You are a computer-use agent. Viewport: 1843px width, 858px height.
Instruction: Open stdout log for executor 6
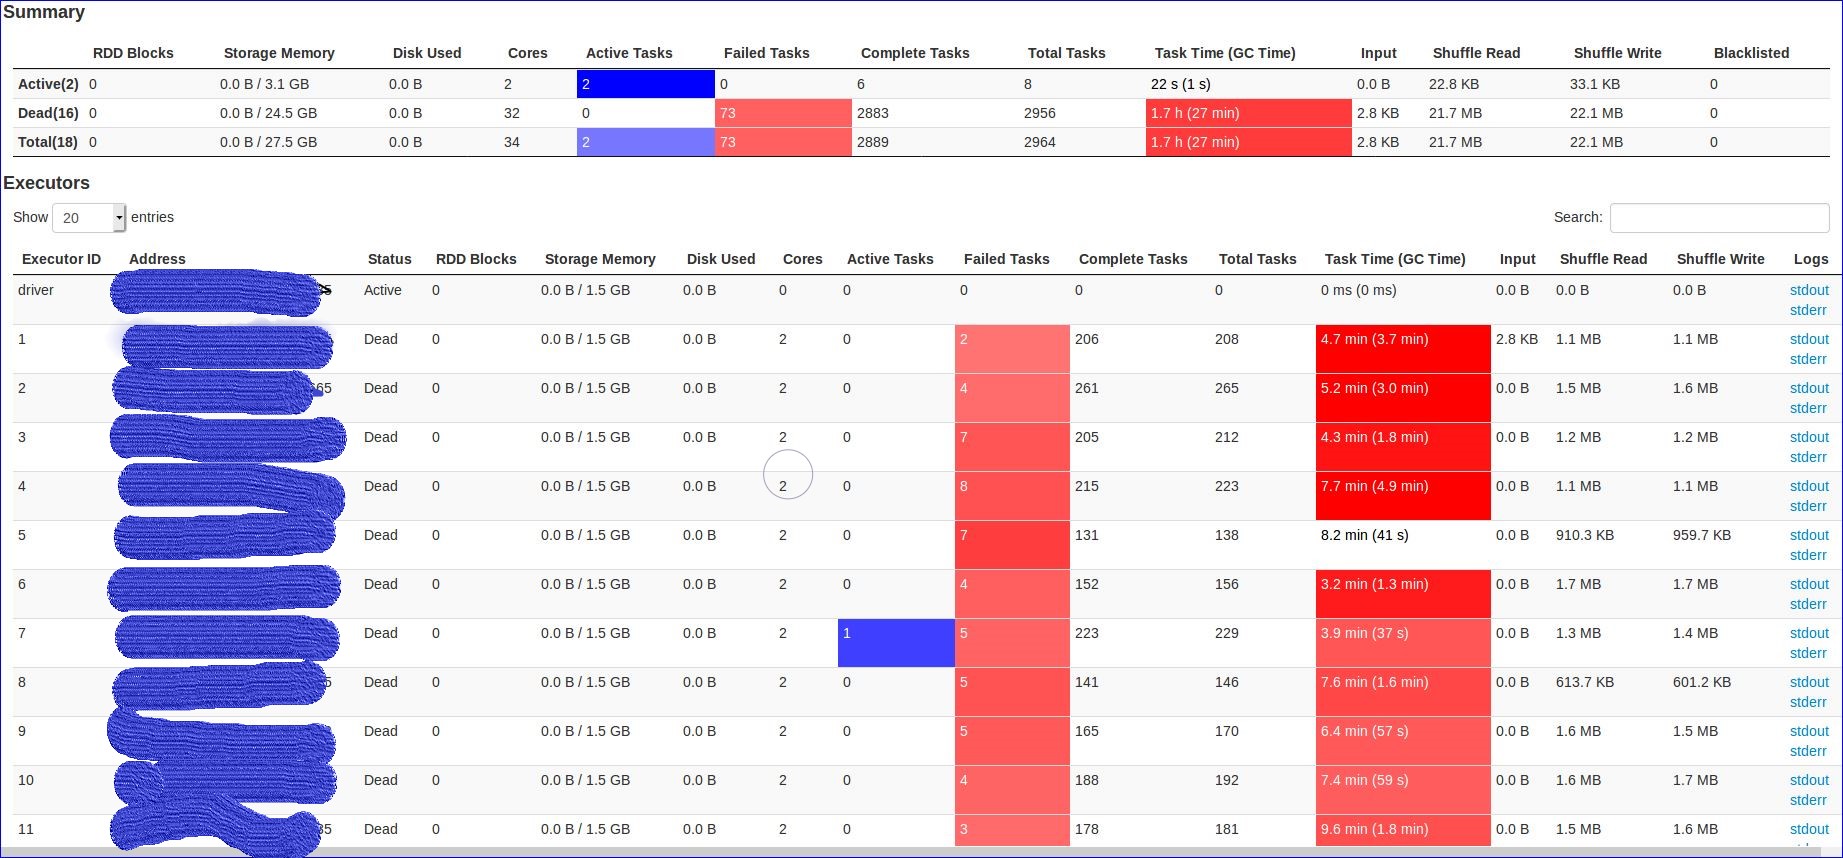pos(1809,584)
